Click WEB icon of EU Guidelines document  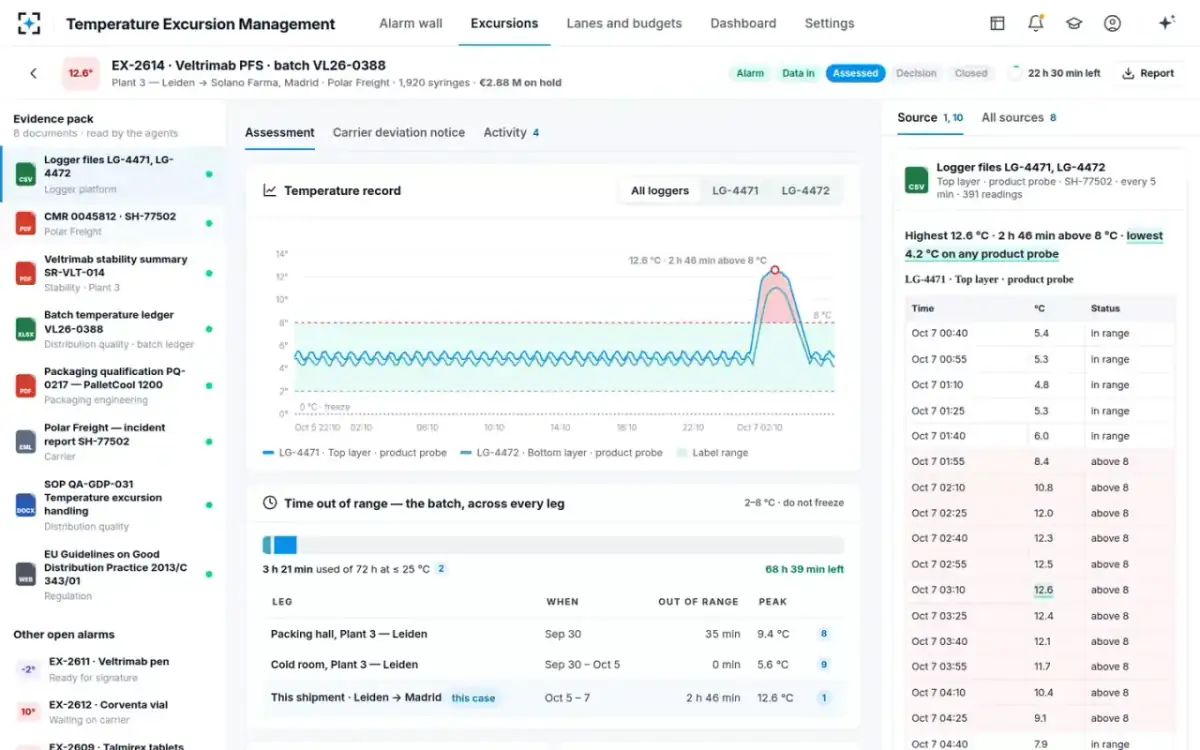coord(26,574)
